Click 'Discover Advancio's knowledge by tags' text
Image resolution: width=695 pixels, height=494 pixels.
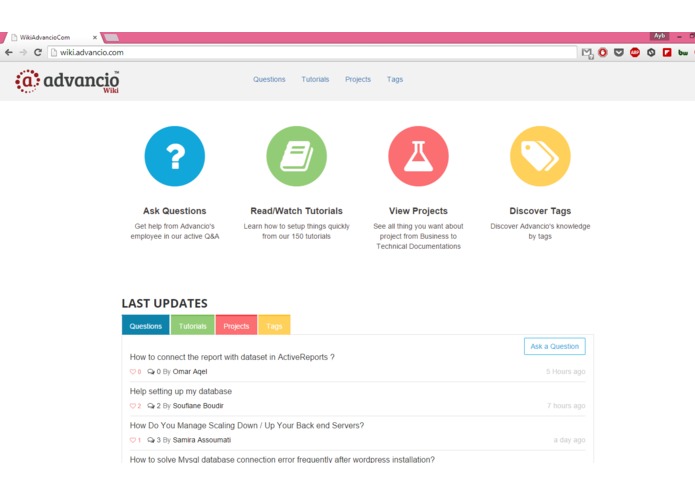[x=540, y=231]
